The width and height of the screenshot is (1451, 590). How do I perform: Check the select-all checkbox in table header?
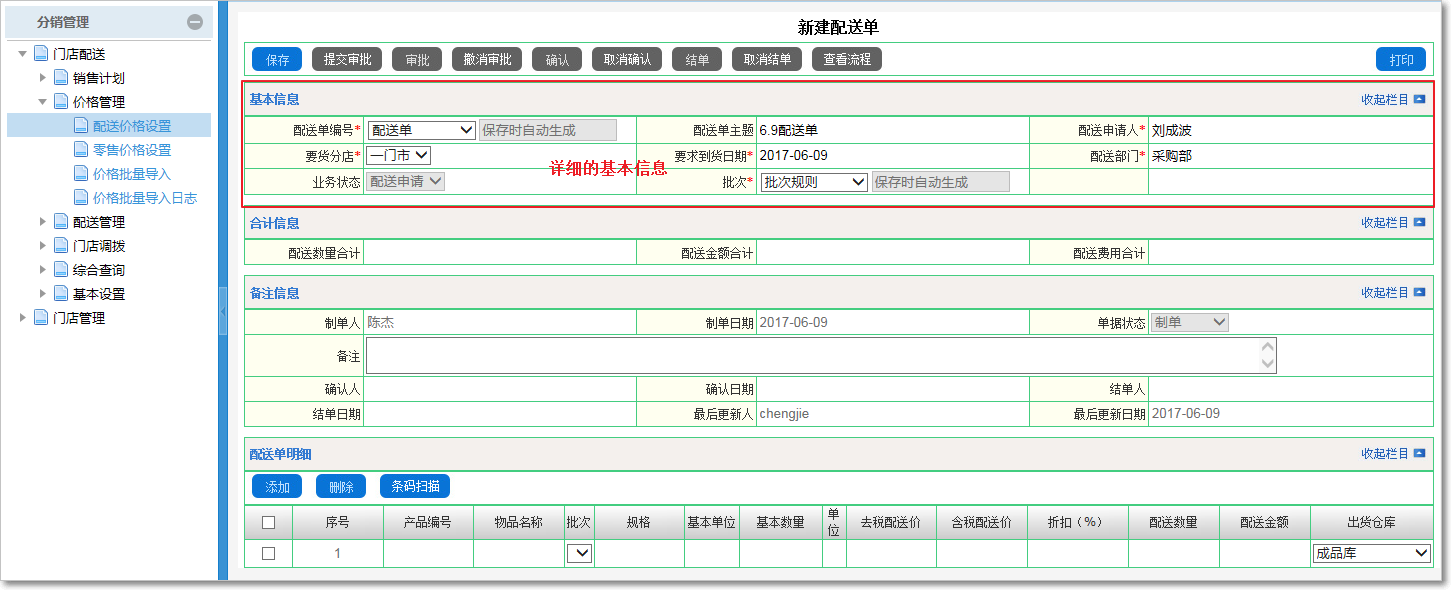pyautogui.click(x=268, y=522)
